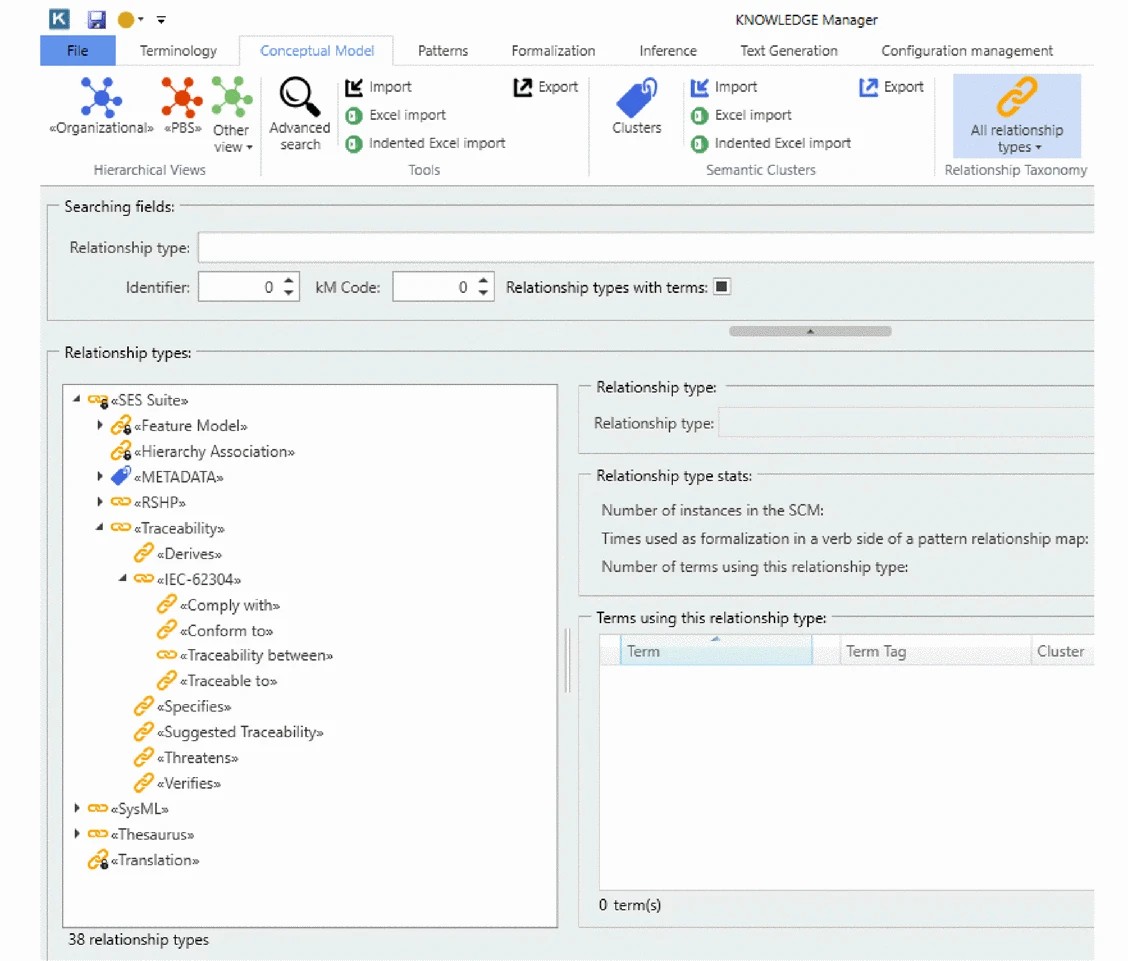Screen dimensions: 1128x961
Task: Open the File menu
Action: 77,50
